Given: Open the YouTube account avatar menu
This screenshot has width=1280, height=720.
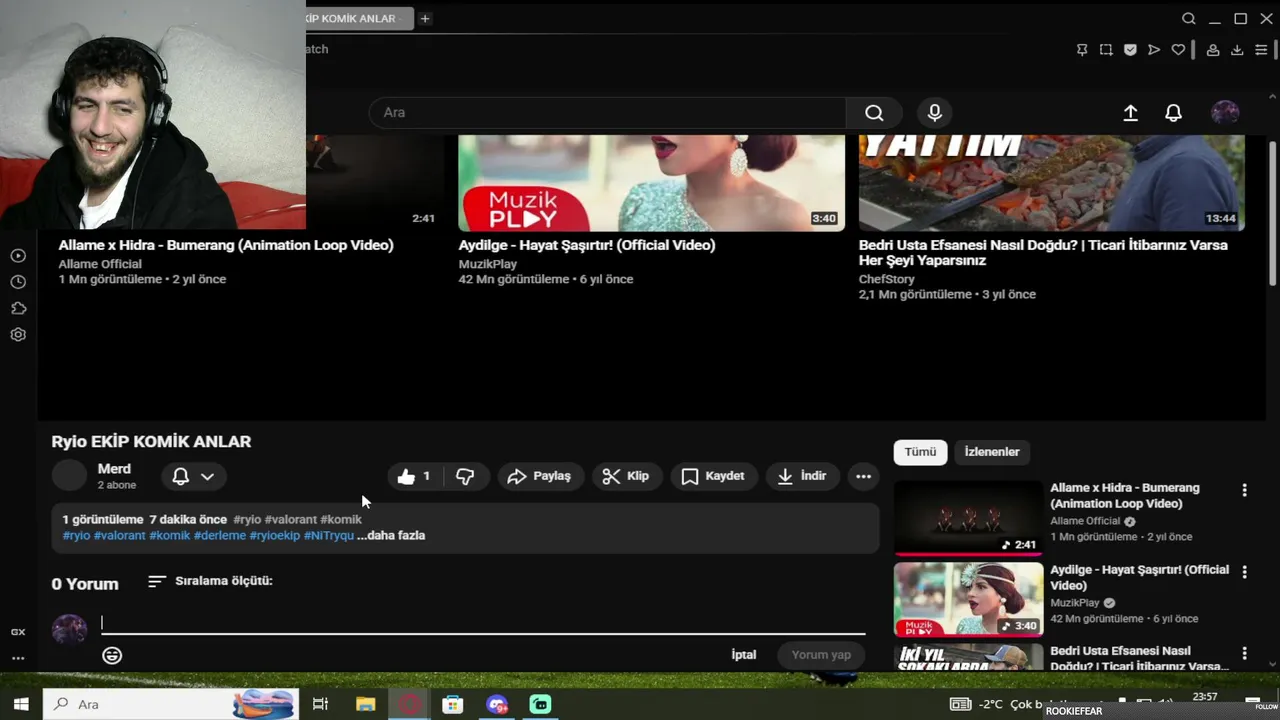Looking at the screenshot, I should (x=1225, y=113).
